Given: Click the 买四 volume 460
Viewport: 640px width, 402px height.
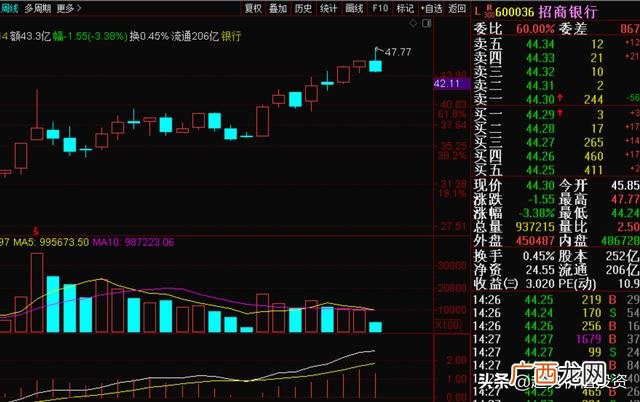Looking at the screenshot, I should (593, 156).
